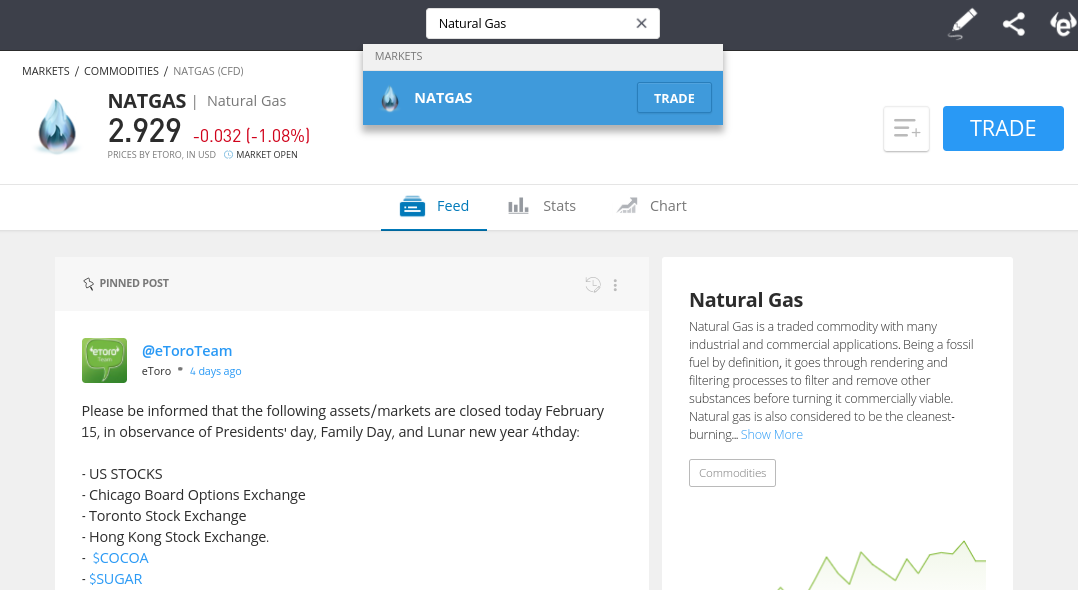
Task: Click the large blue TRADE button
Action: click(x=1003, y=128)
